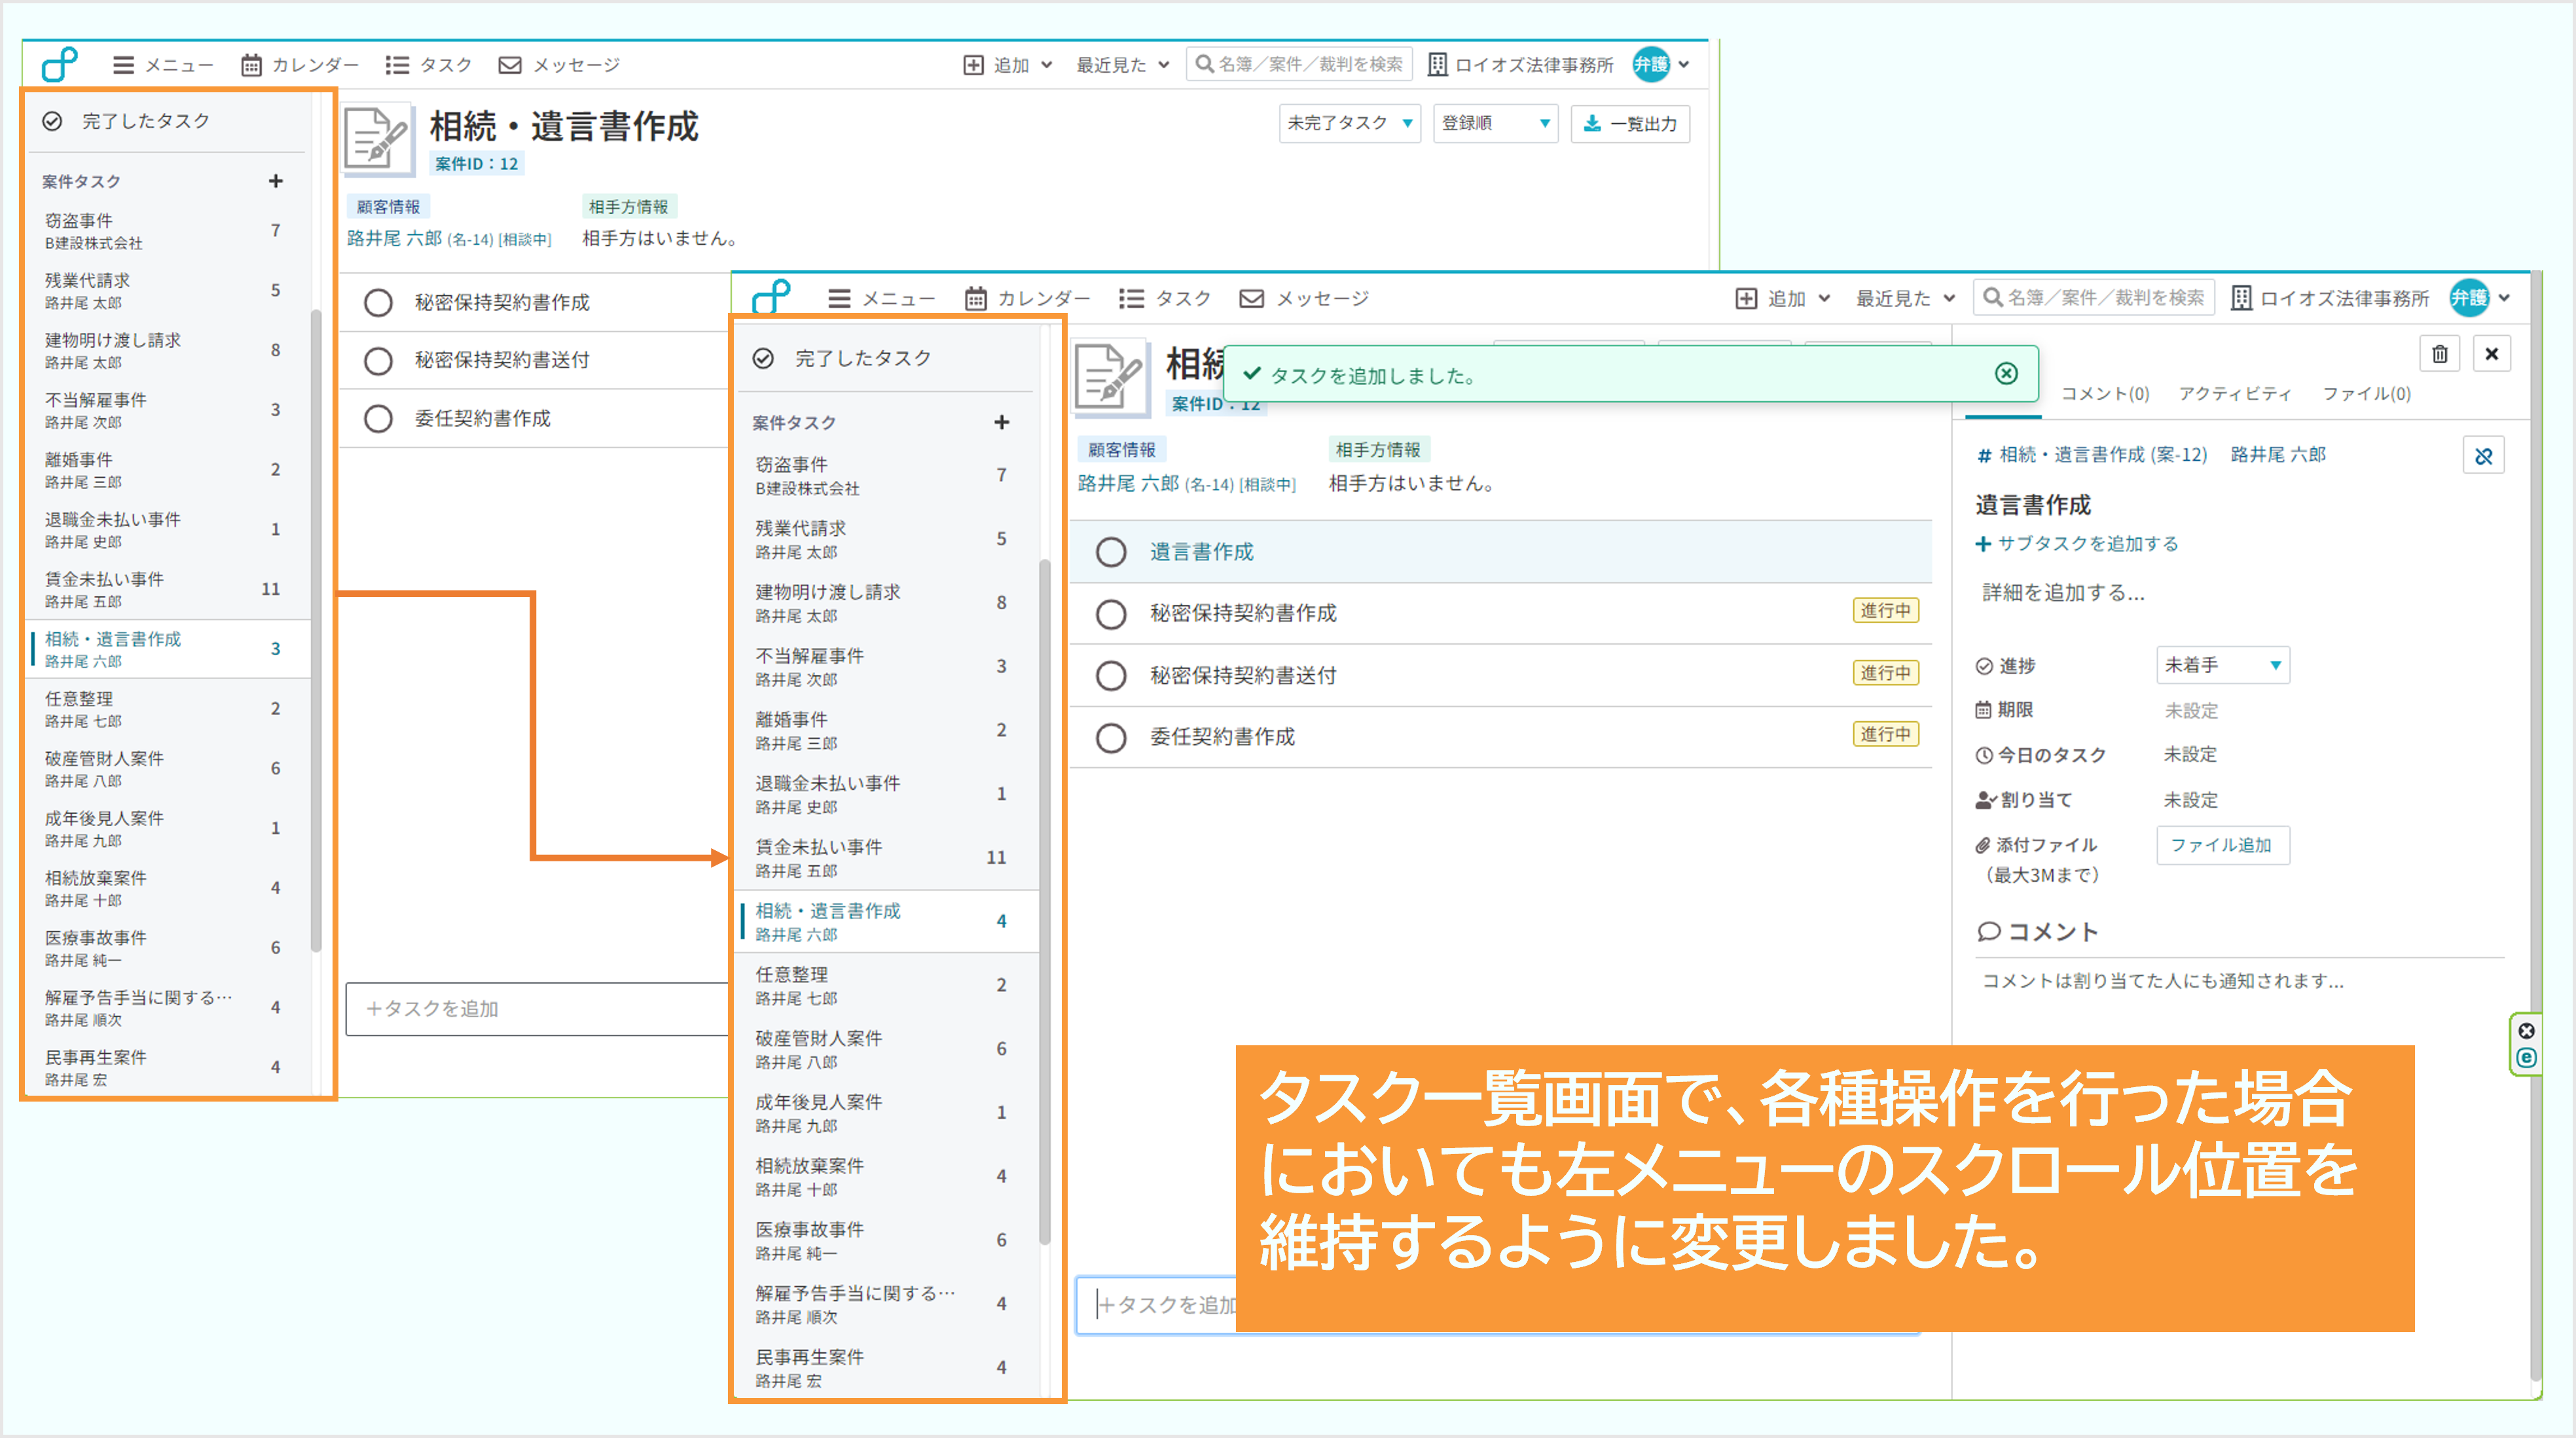Open カレンダー in the back window
2576x1438 pixels.
tap(299, 65)
